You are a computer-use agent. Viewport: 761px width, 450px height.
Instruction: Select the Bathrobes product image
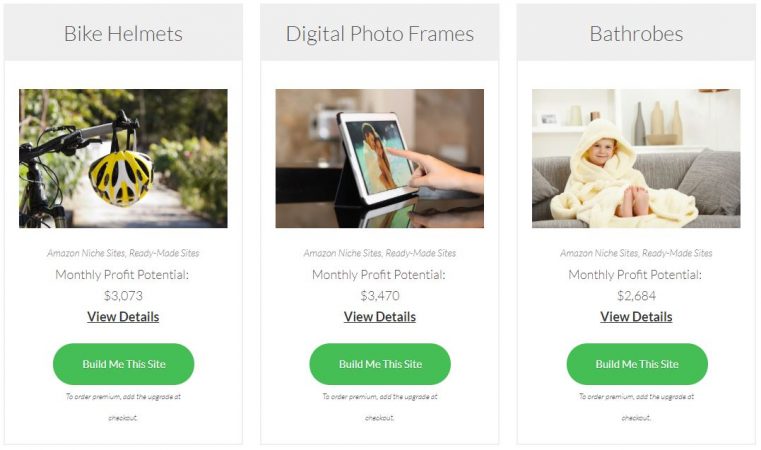636,158
